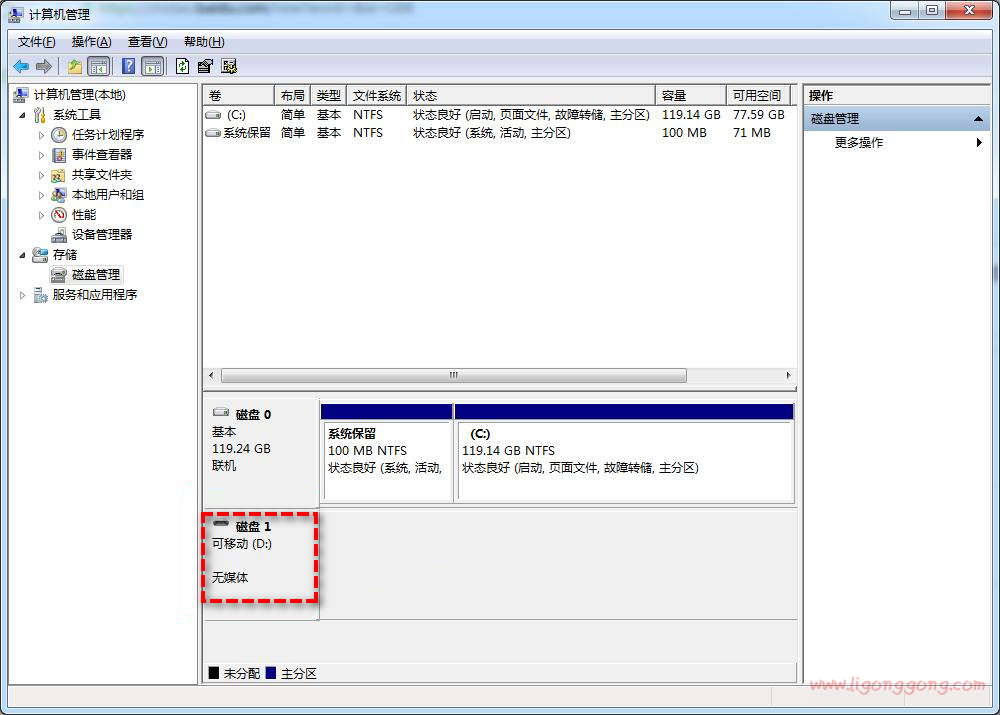Click the Back arrow toolbar icon
The image size is (1000, 715).
coord(21,66)
